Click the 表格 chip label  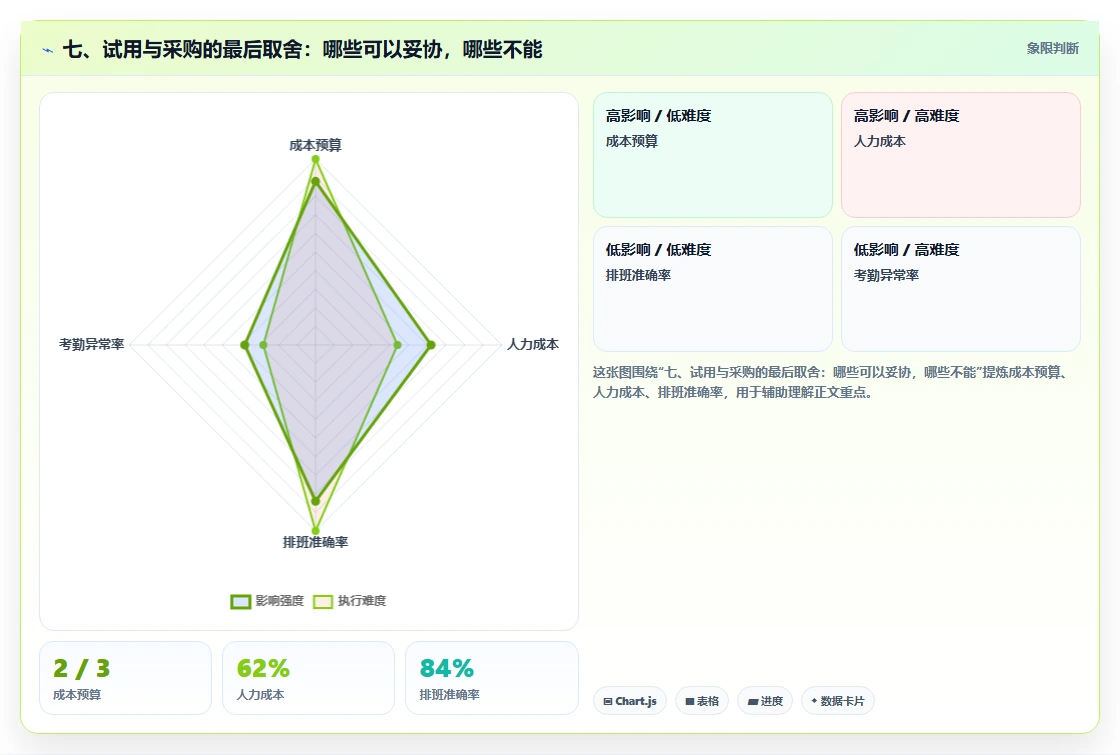pos(708,701)
